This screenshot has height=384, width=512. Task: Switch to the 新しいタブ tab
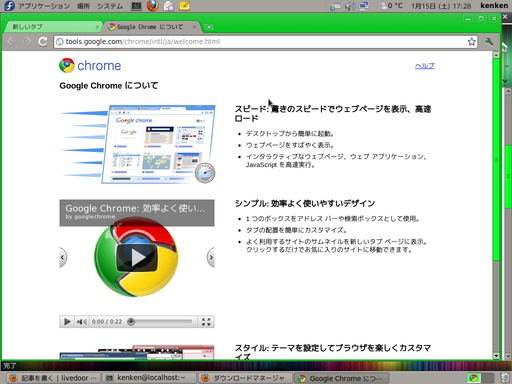pyautogui.click(x=52, y=27)
